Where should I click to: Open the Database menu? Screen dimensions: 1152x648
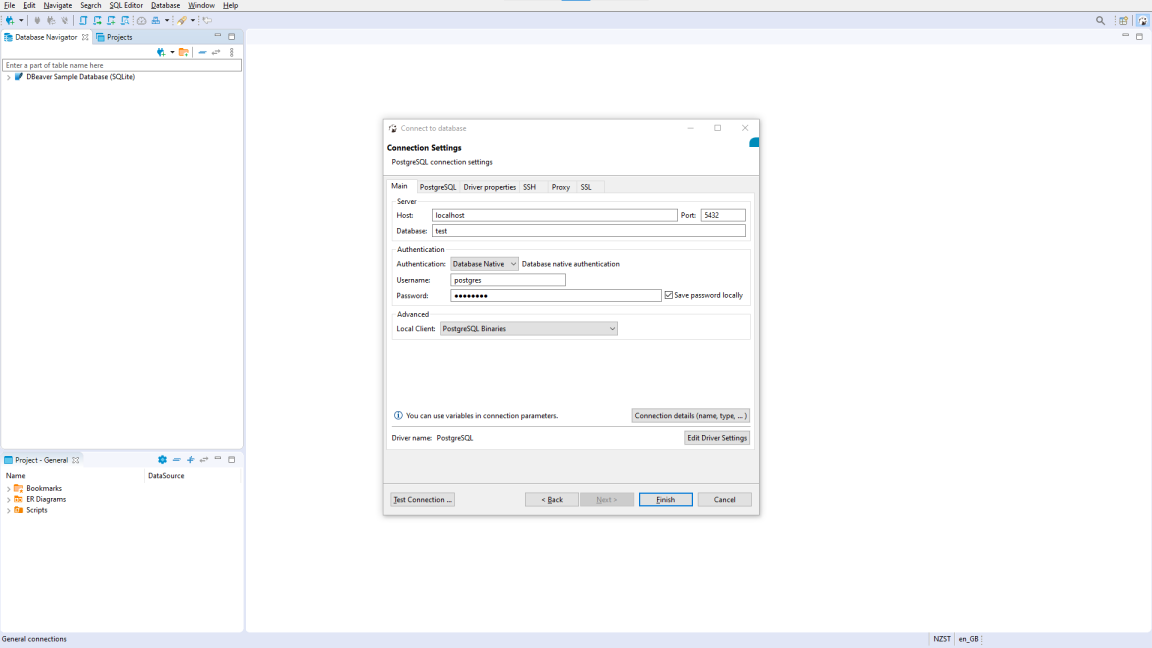click(x=165, y=5)
